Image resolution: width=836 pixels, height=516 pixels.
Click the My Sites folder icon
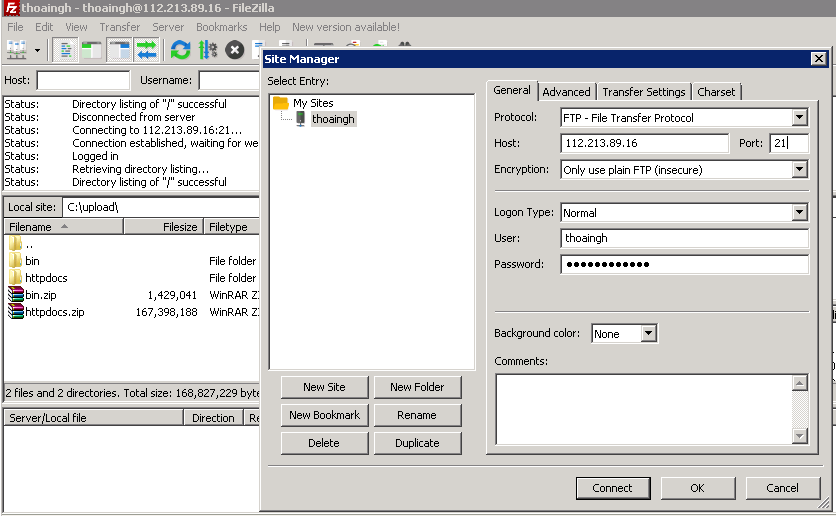click(280, 103)
